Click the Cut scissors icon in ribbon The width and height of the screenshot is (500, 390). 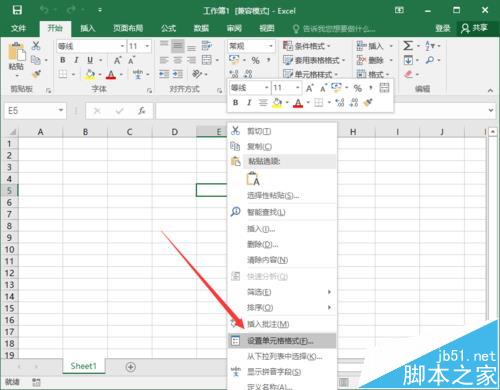[36, 46]
